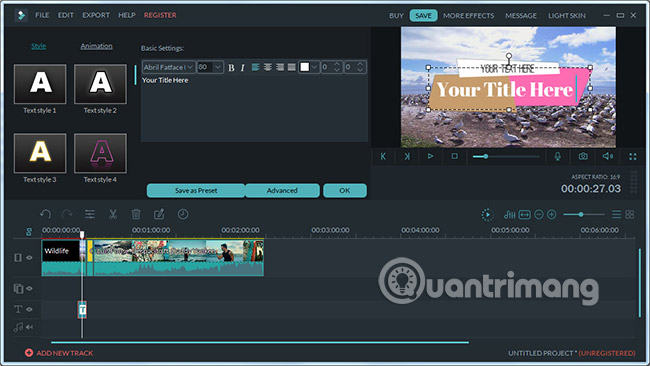Toggle visibility eye on the video track

(x=29, y=257)
